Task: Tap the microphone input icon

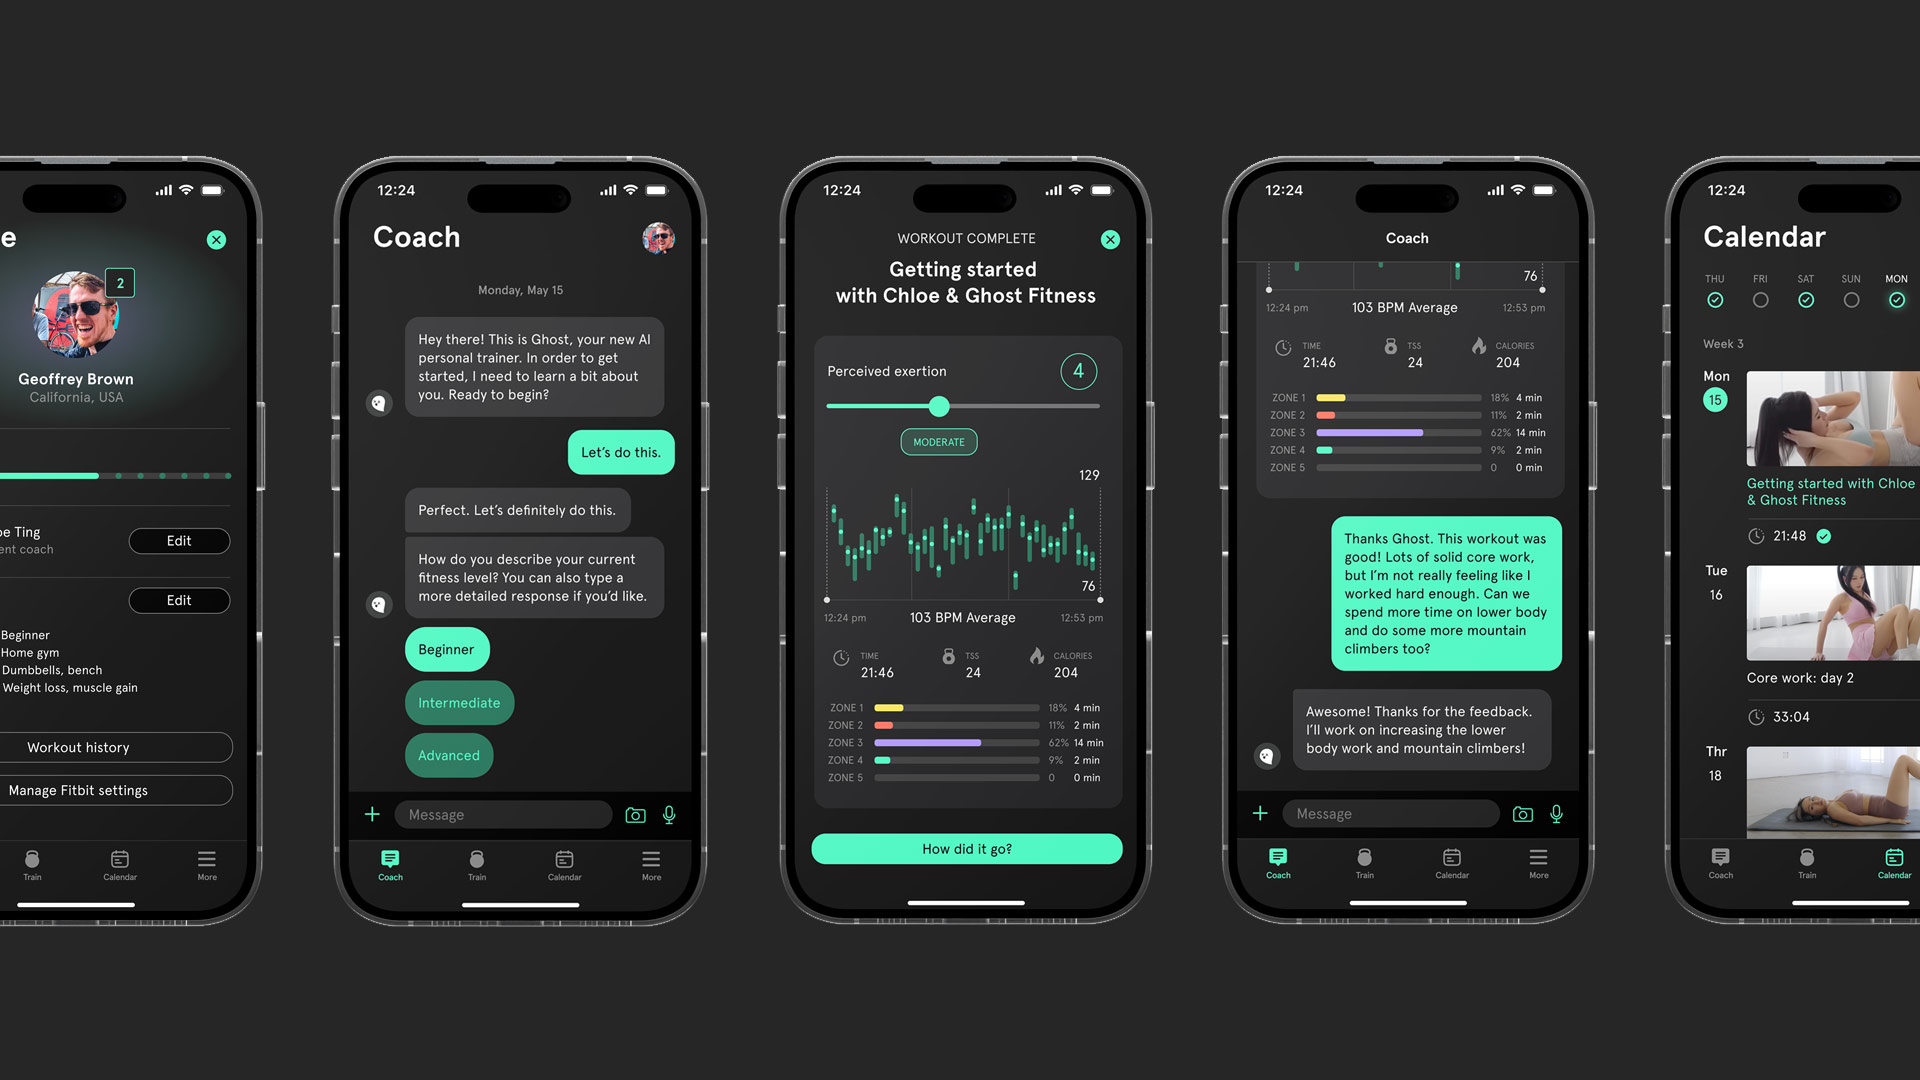Action: (x=671, y=814)
